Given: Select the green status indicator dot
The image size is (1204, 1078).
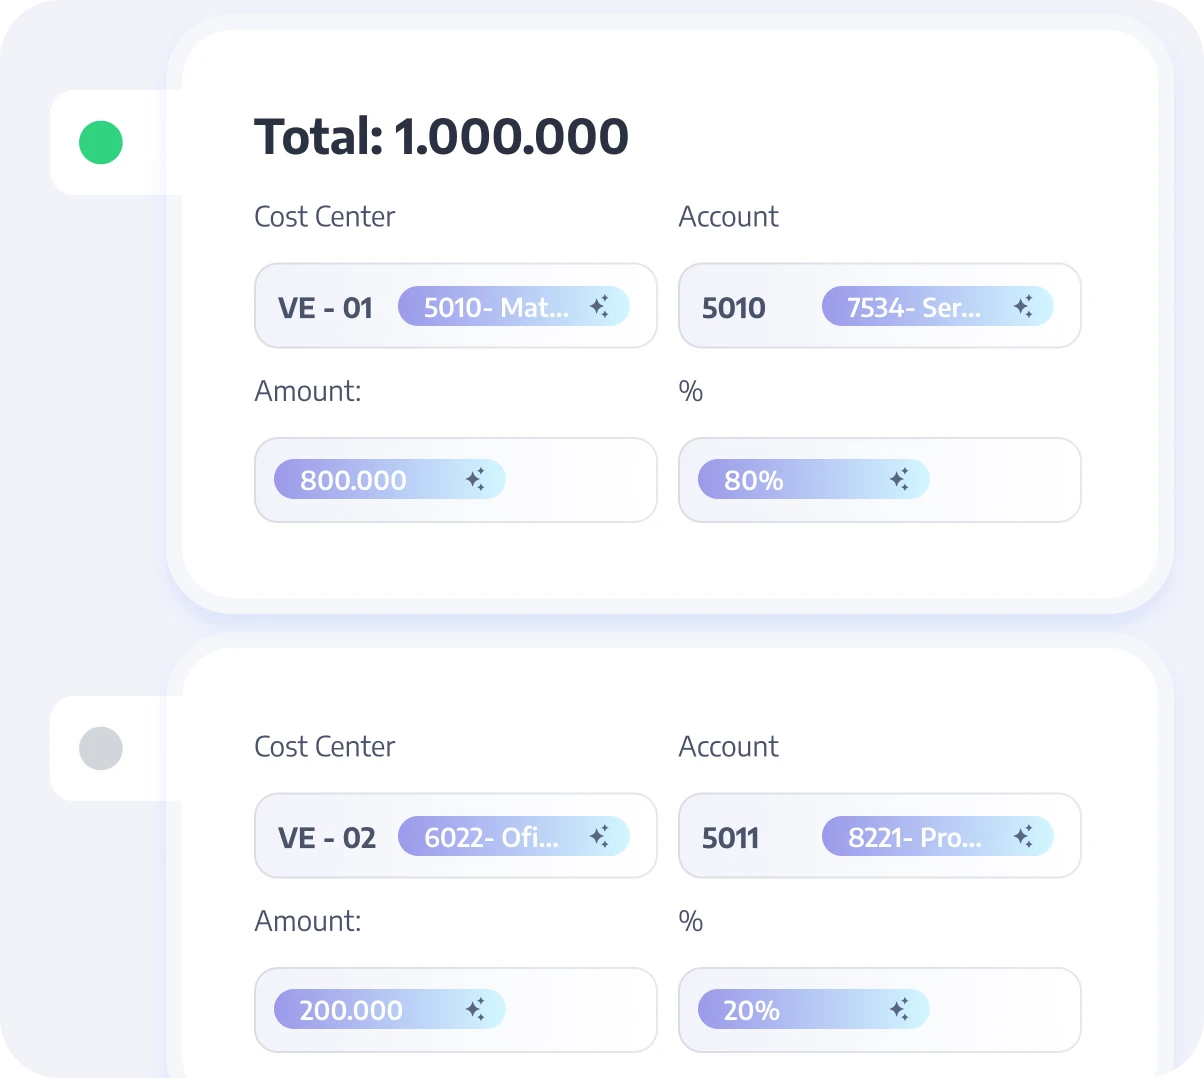Looking at the screenshot, I should [x=101, y=143].
